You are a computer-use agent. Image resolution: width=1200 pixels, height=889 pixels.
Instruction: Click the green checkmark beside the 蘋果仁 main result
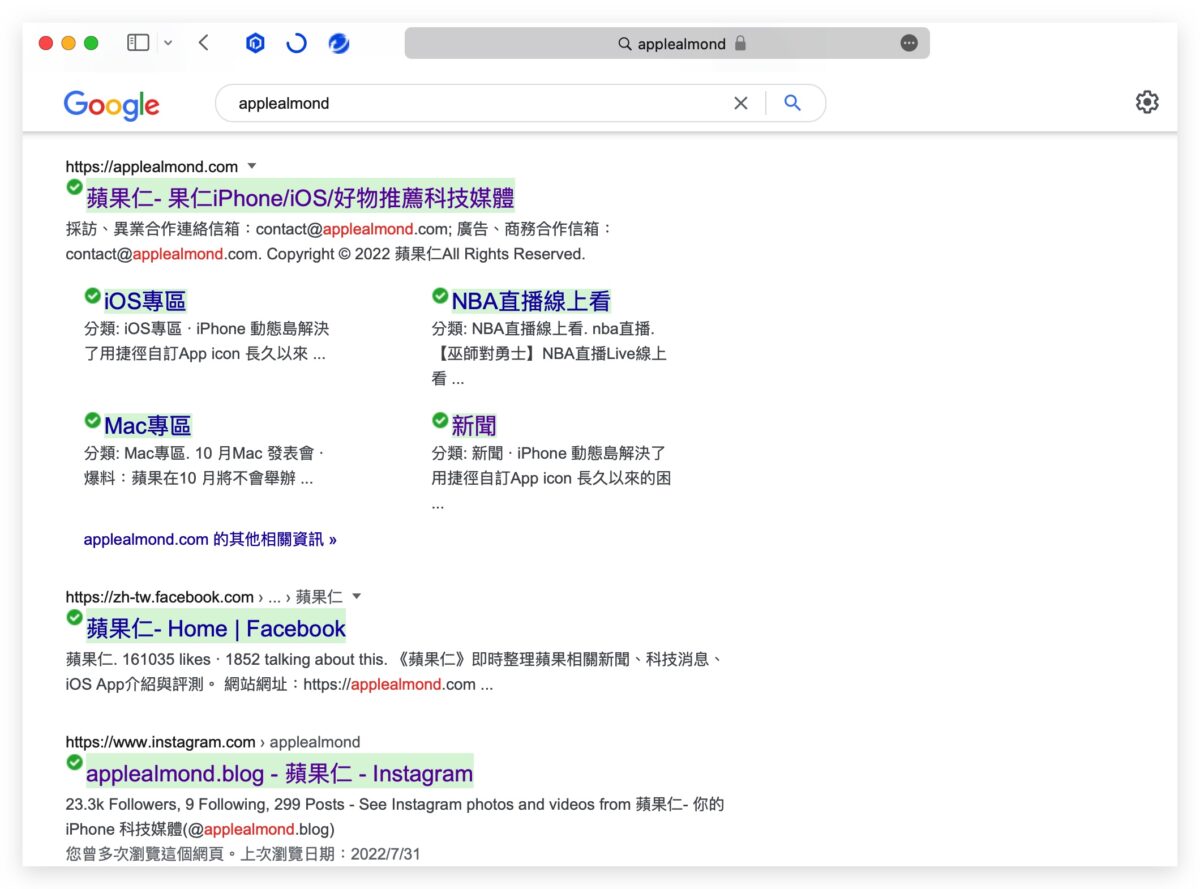click(74, 187)
